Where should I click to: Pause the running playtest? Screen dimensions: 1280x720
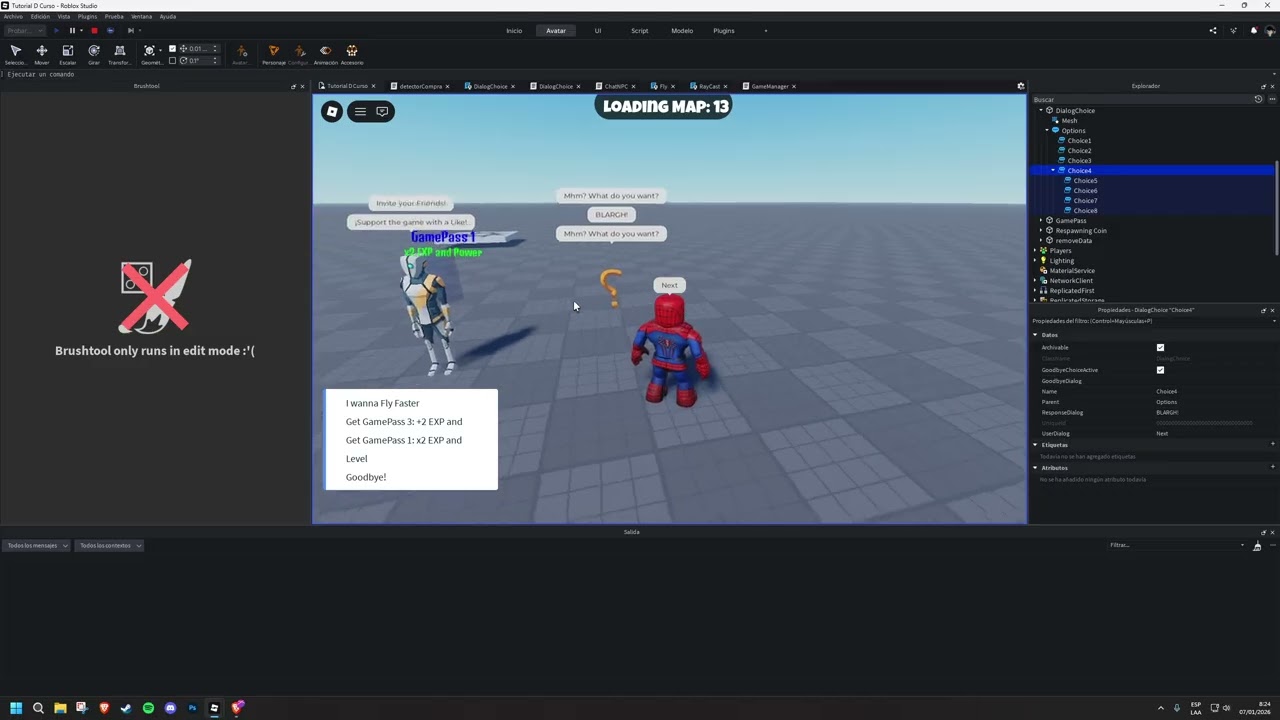[x=72, y=31]
